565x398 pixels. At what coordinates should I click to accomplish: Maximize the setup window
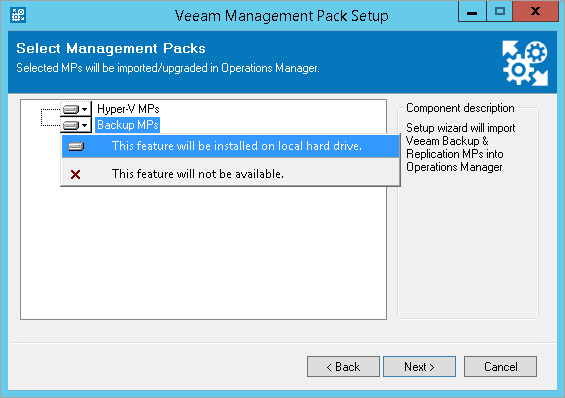pyautogui.click(x=499, y=12)
